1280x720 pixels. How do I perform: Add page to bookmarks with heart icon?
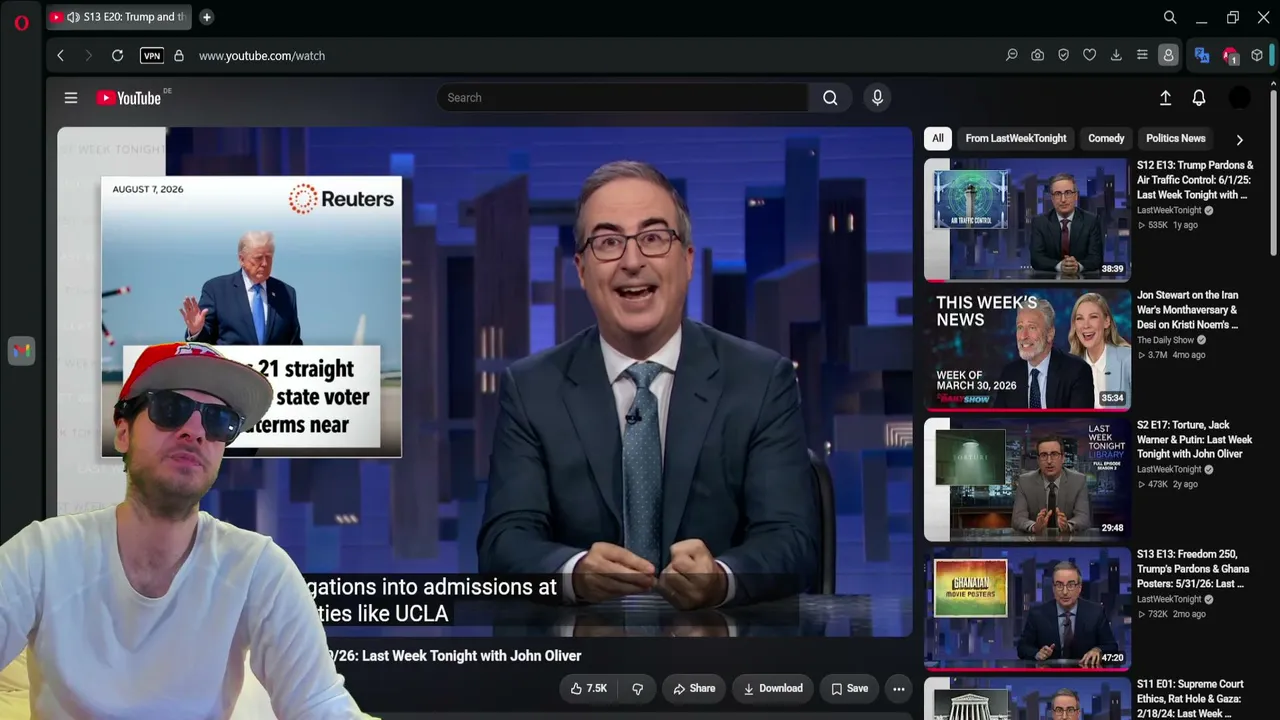pyautogui.click(x=1089, y=56)
